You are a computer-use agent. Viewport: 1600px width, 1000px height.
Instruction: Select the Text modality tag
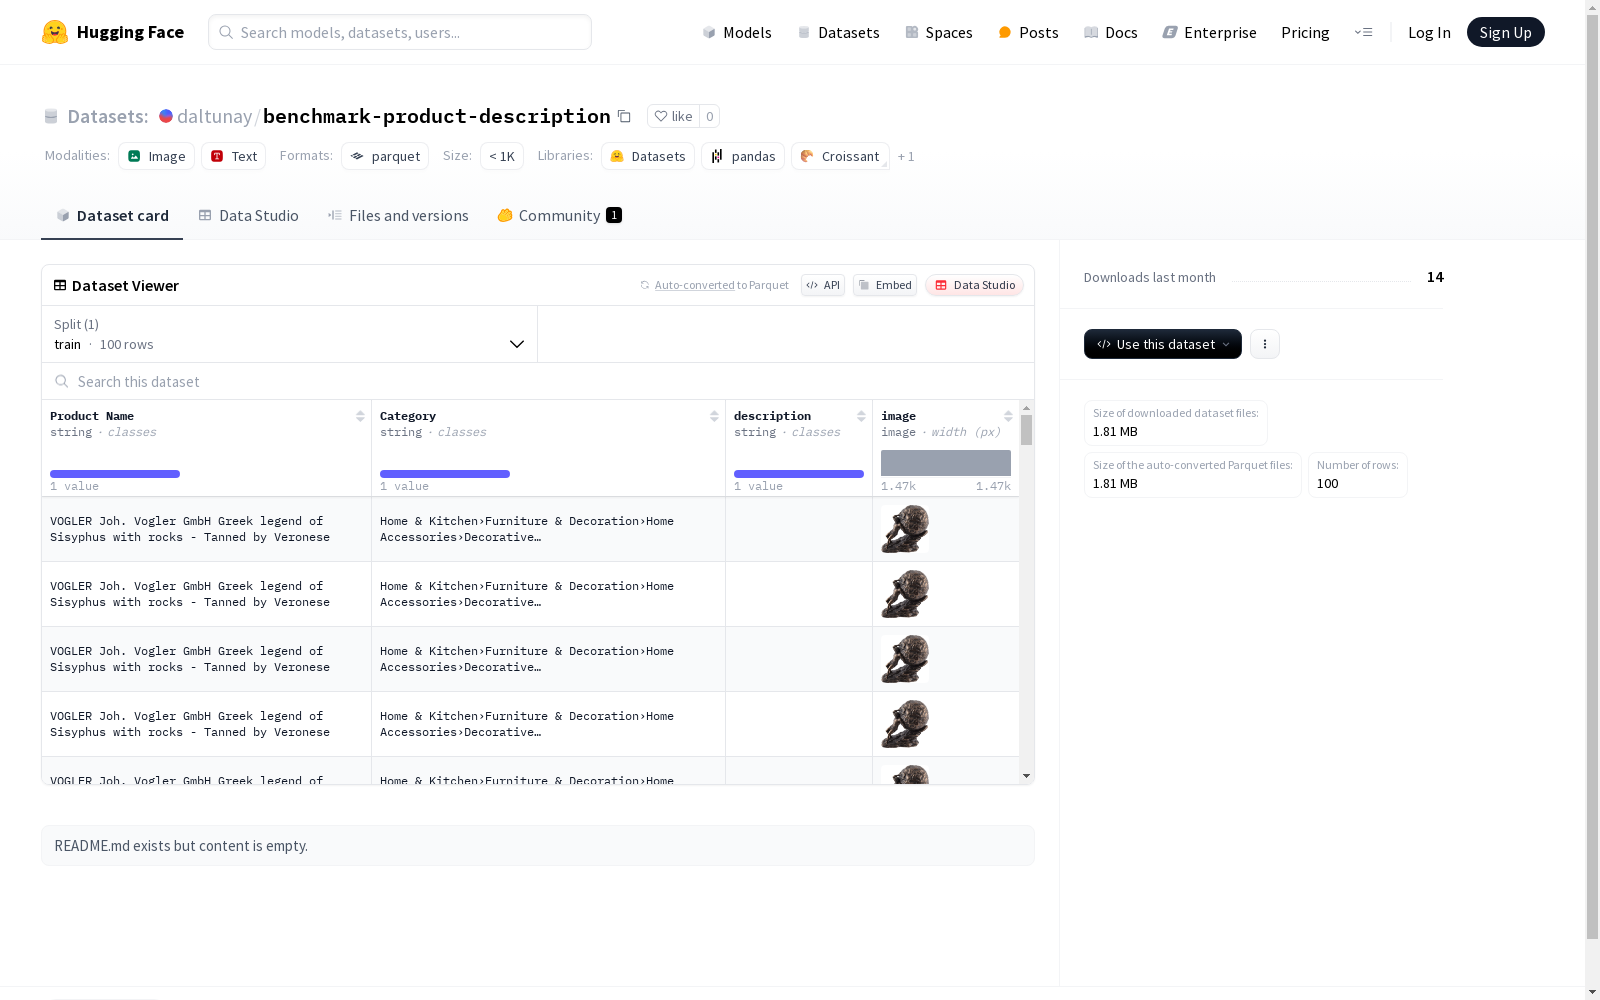pos(233,156)
